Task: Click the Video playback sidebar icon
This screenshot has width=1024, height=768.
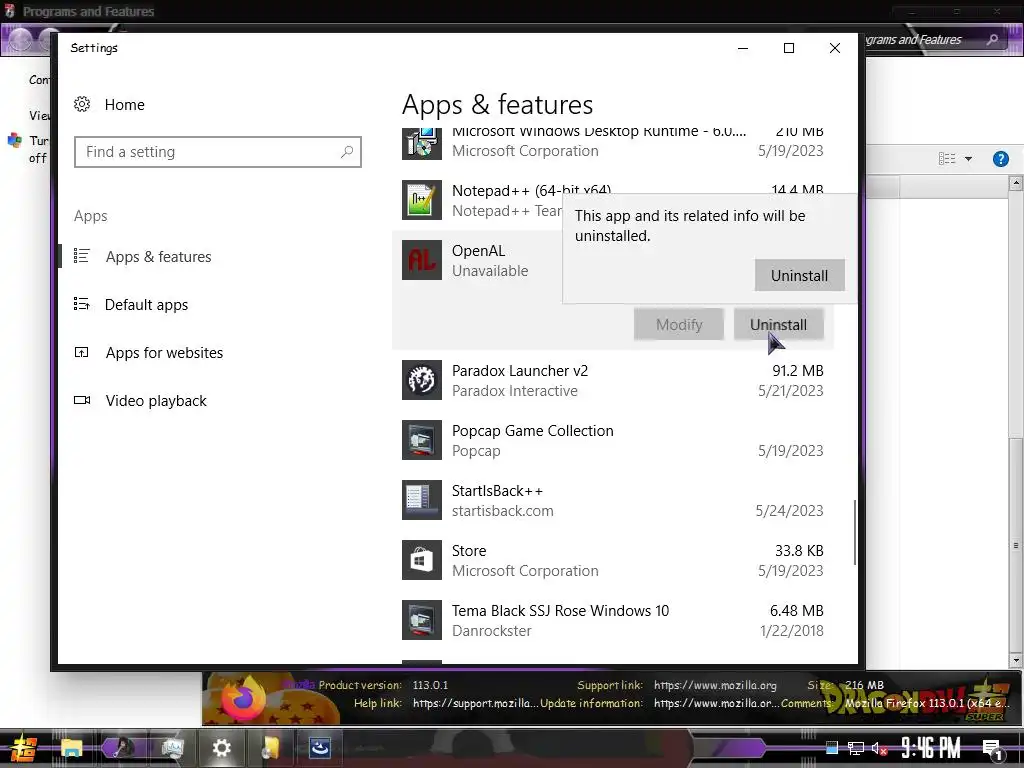Action: pos(82,400)
